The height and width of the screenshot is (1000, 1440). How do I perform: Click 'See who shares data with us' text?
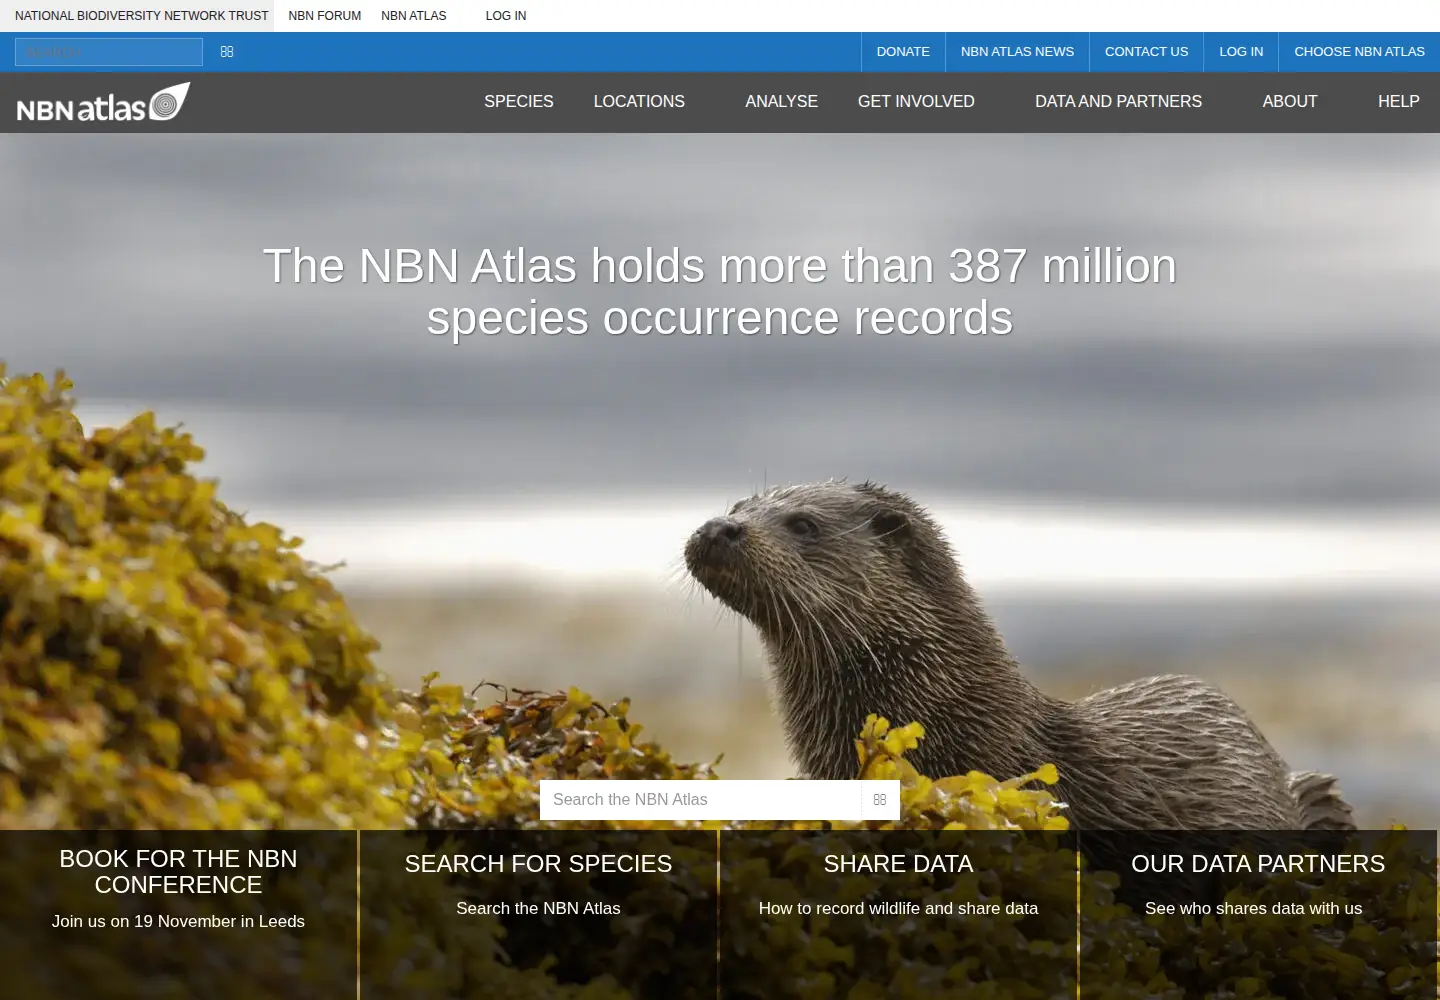pos(1253,909)
